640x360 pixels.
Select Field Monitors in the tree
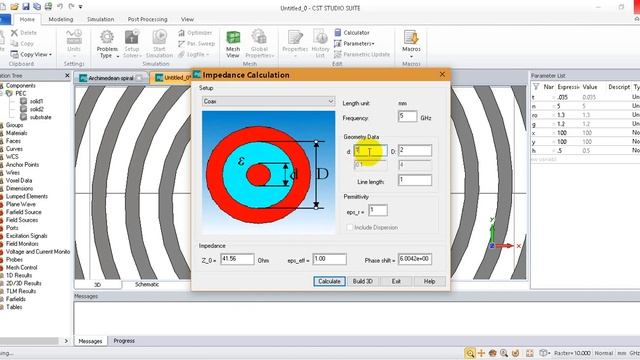point(22,244)
